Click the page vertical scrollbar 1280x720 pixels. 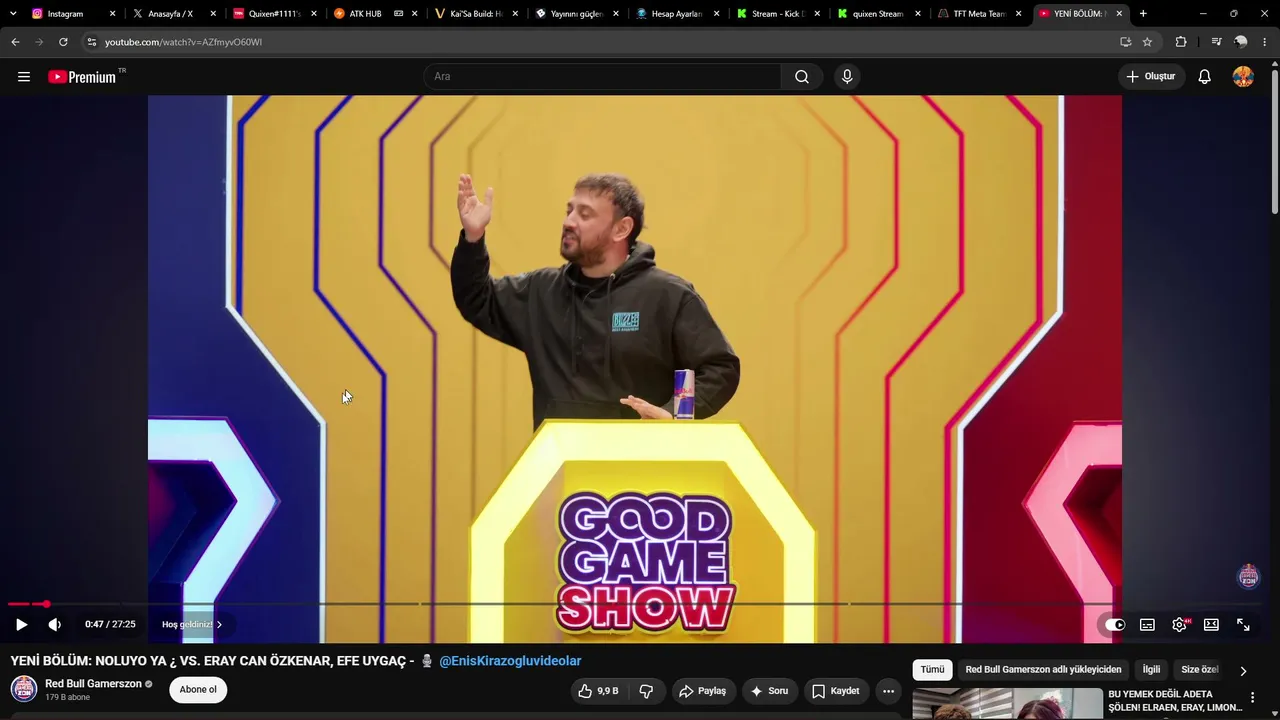(x=1275, y=140)
